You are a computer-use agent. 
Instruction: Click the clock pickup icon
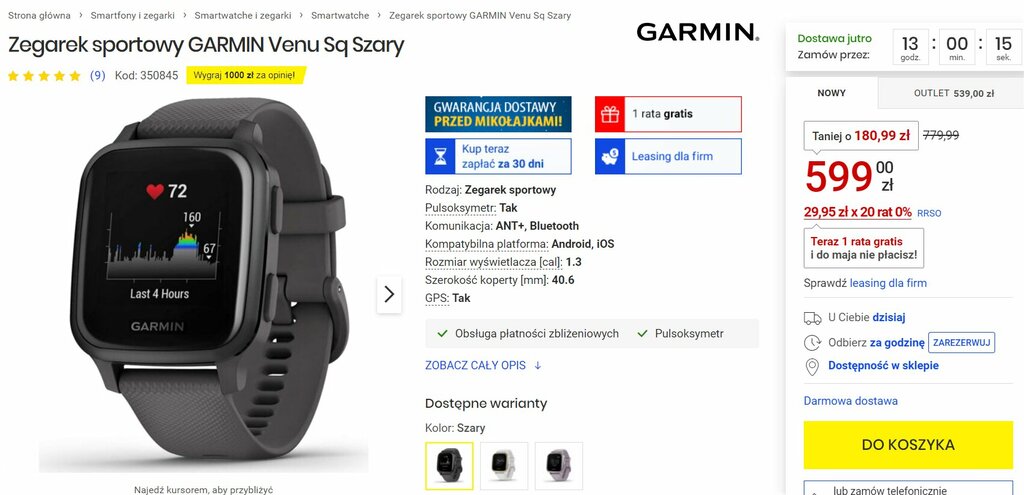(812, 342)
